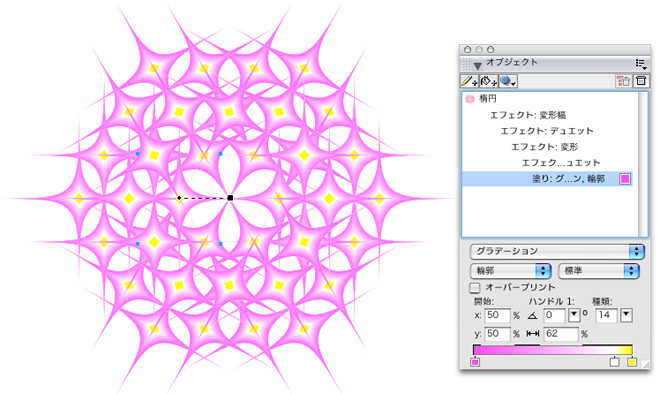
Task: Click the ellipse object icon beside 楕円
Action: [x=470, y=99]
